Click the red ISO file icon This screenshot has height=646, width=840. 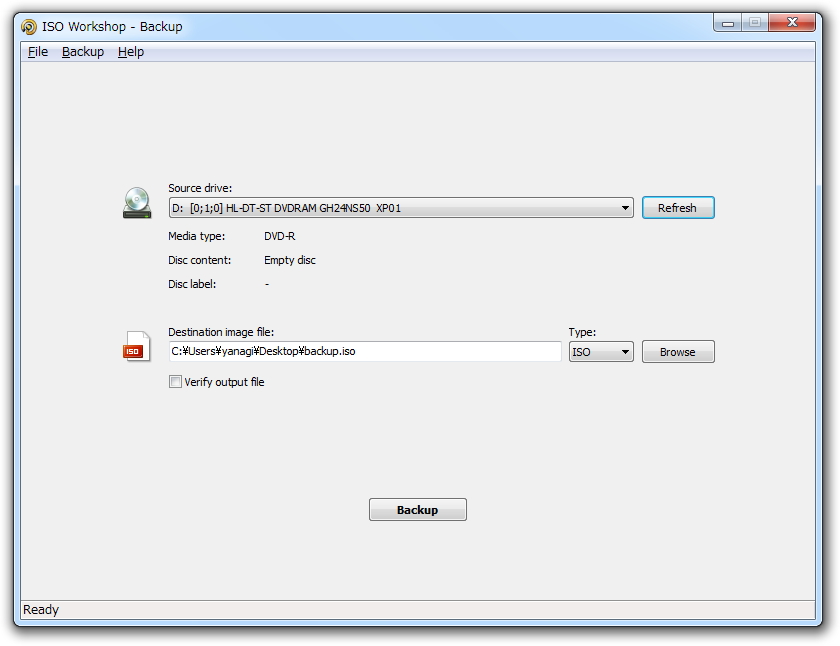pyautogui.click(x=137, y=346)
